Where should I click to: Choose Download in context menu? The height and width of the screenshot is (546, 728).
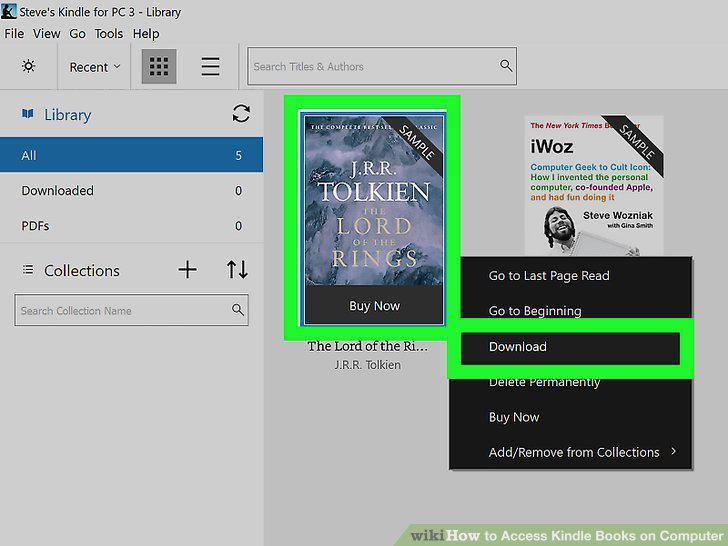coord(570,347)
